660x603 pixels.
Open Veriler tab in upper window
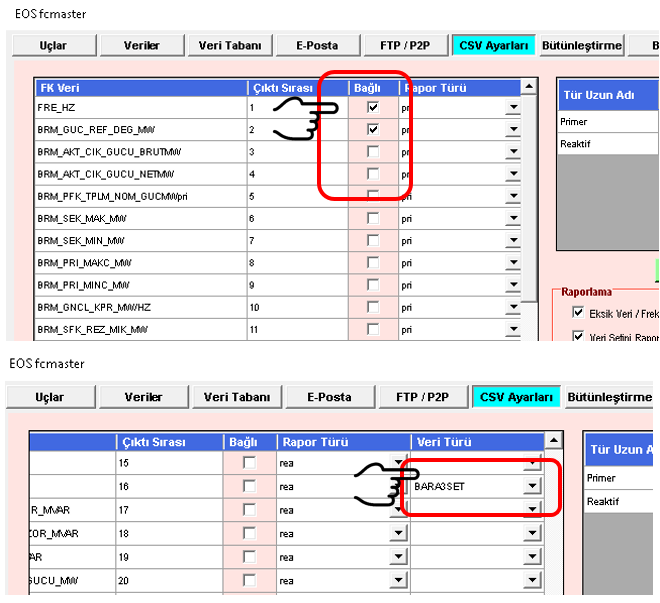142,45
